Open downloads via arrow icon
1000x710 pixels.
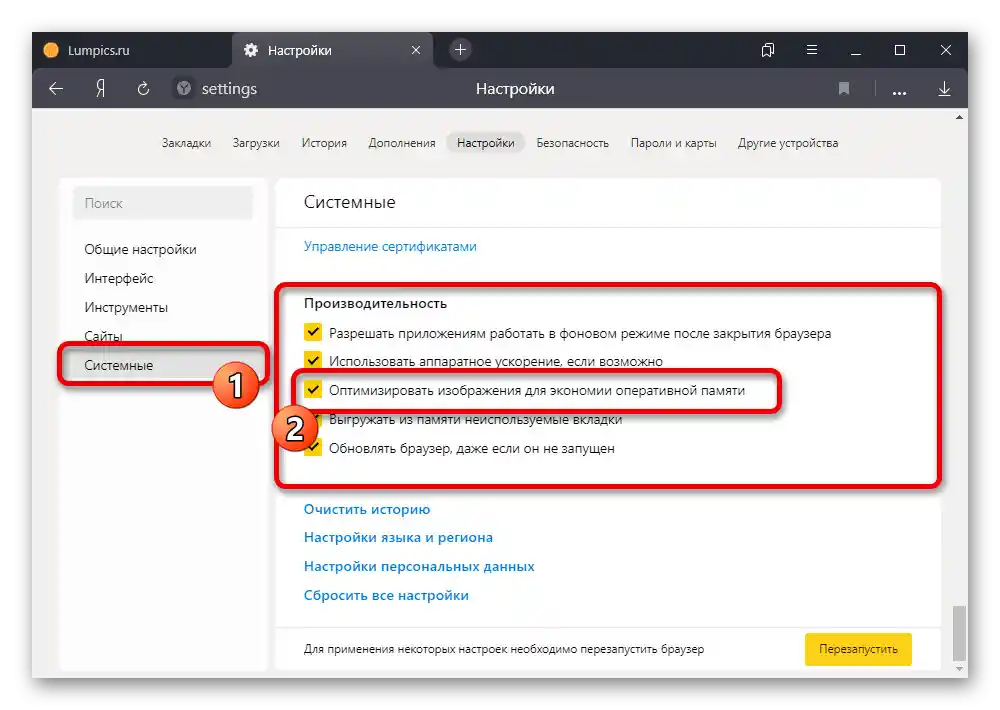pos(945,89)
